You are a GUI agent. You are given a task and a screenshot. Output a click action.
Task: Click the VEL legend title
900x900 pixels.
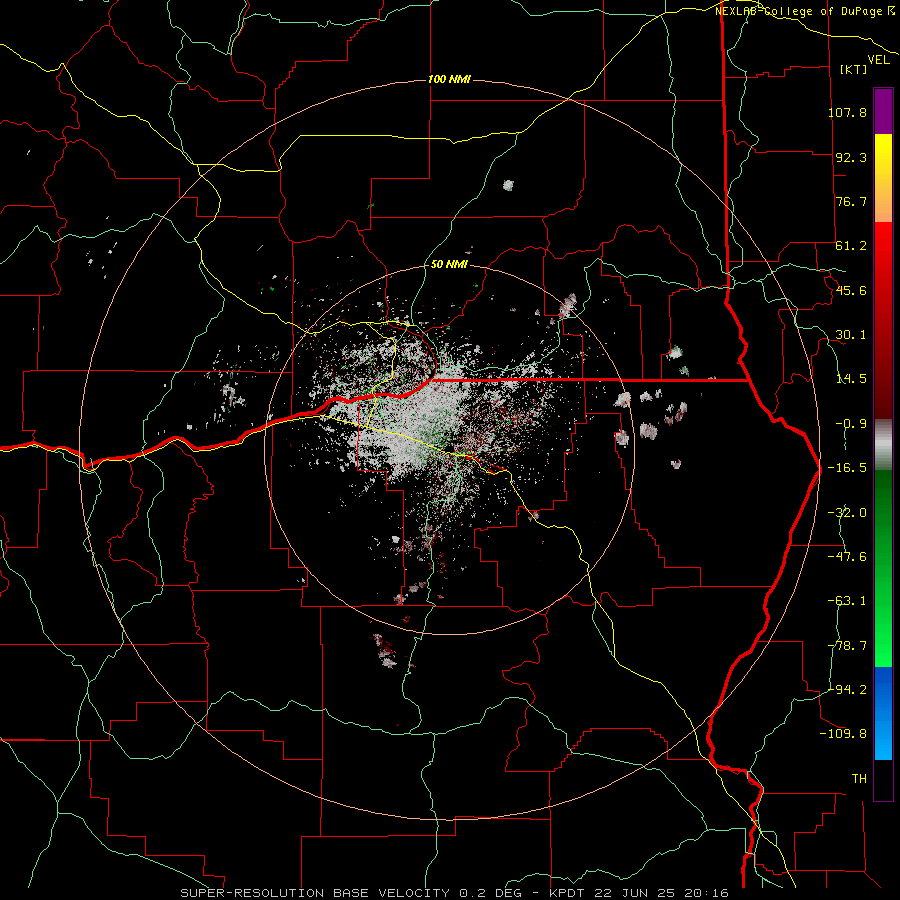tap(878, 60)
